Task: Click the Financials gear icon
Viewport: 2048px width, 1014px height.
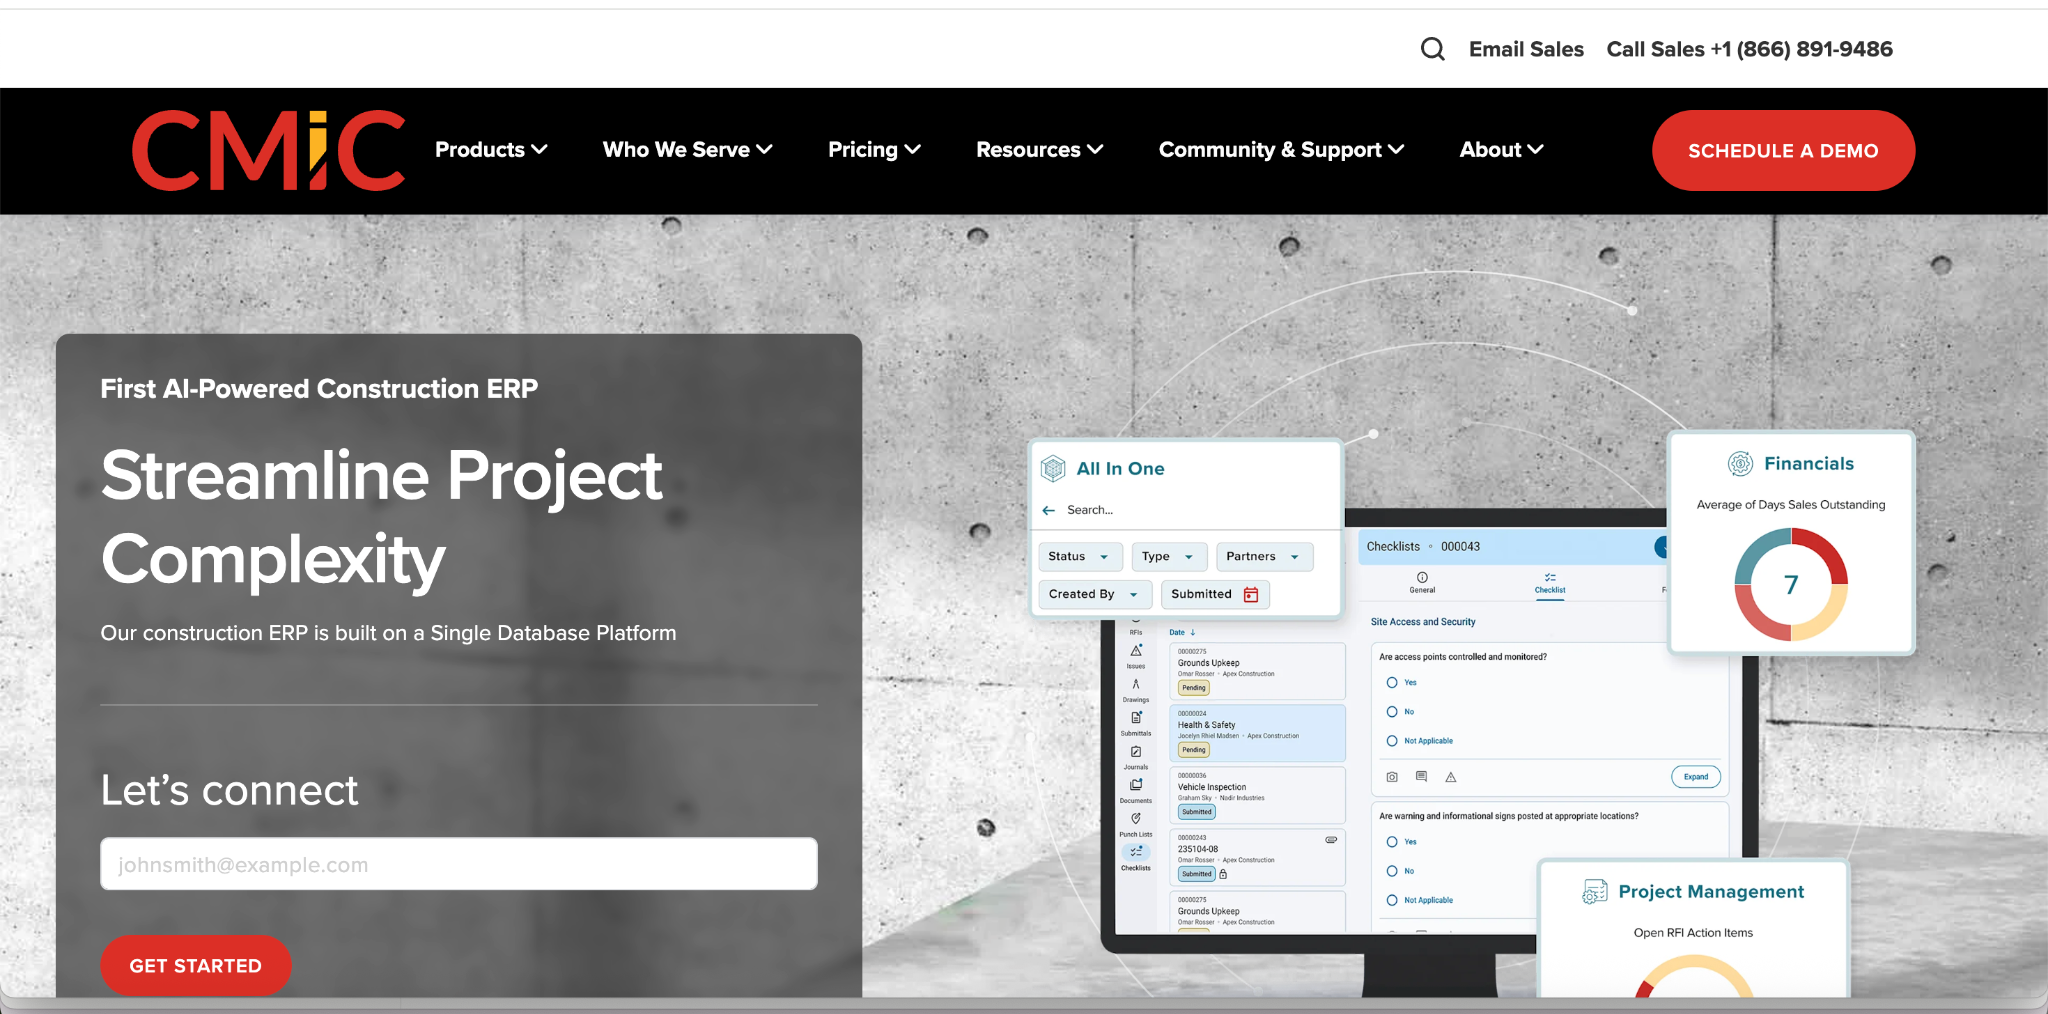Action: [1740, 464]
